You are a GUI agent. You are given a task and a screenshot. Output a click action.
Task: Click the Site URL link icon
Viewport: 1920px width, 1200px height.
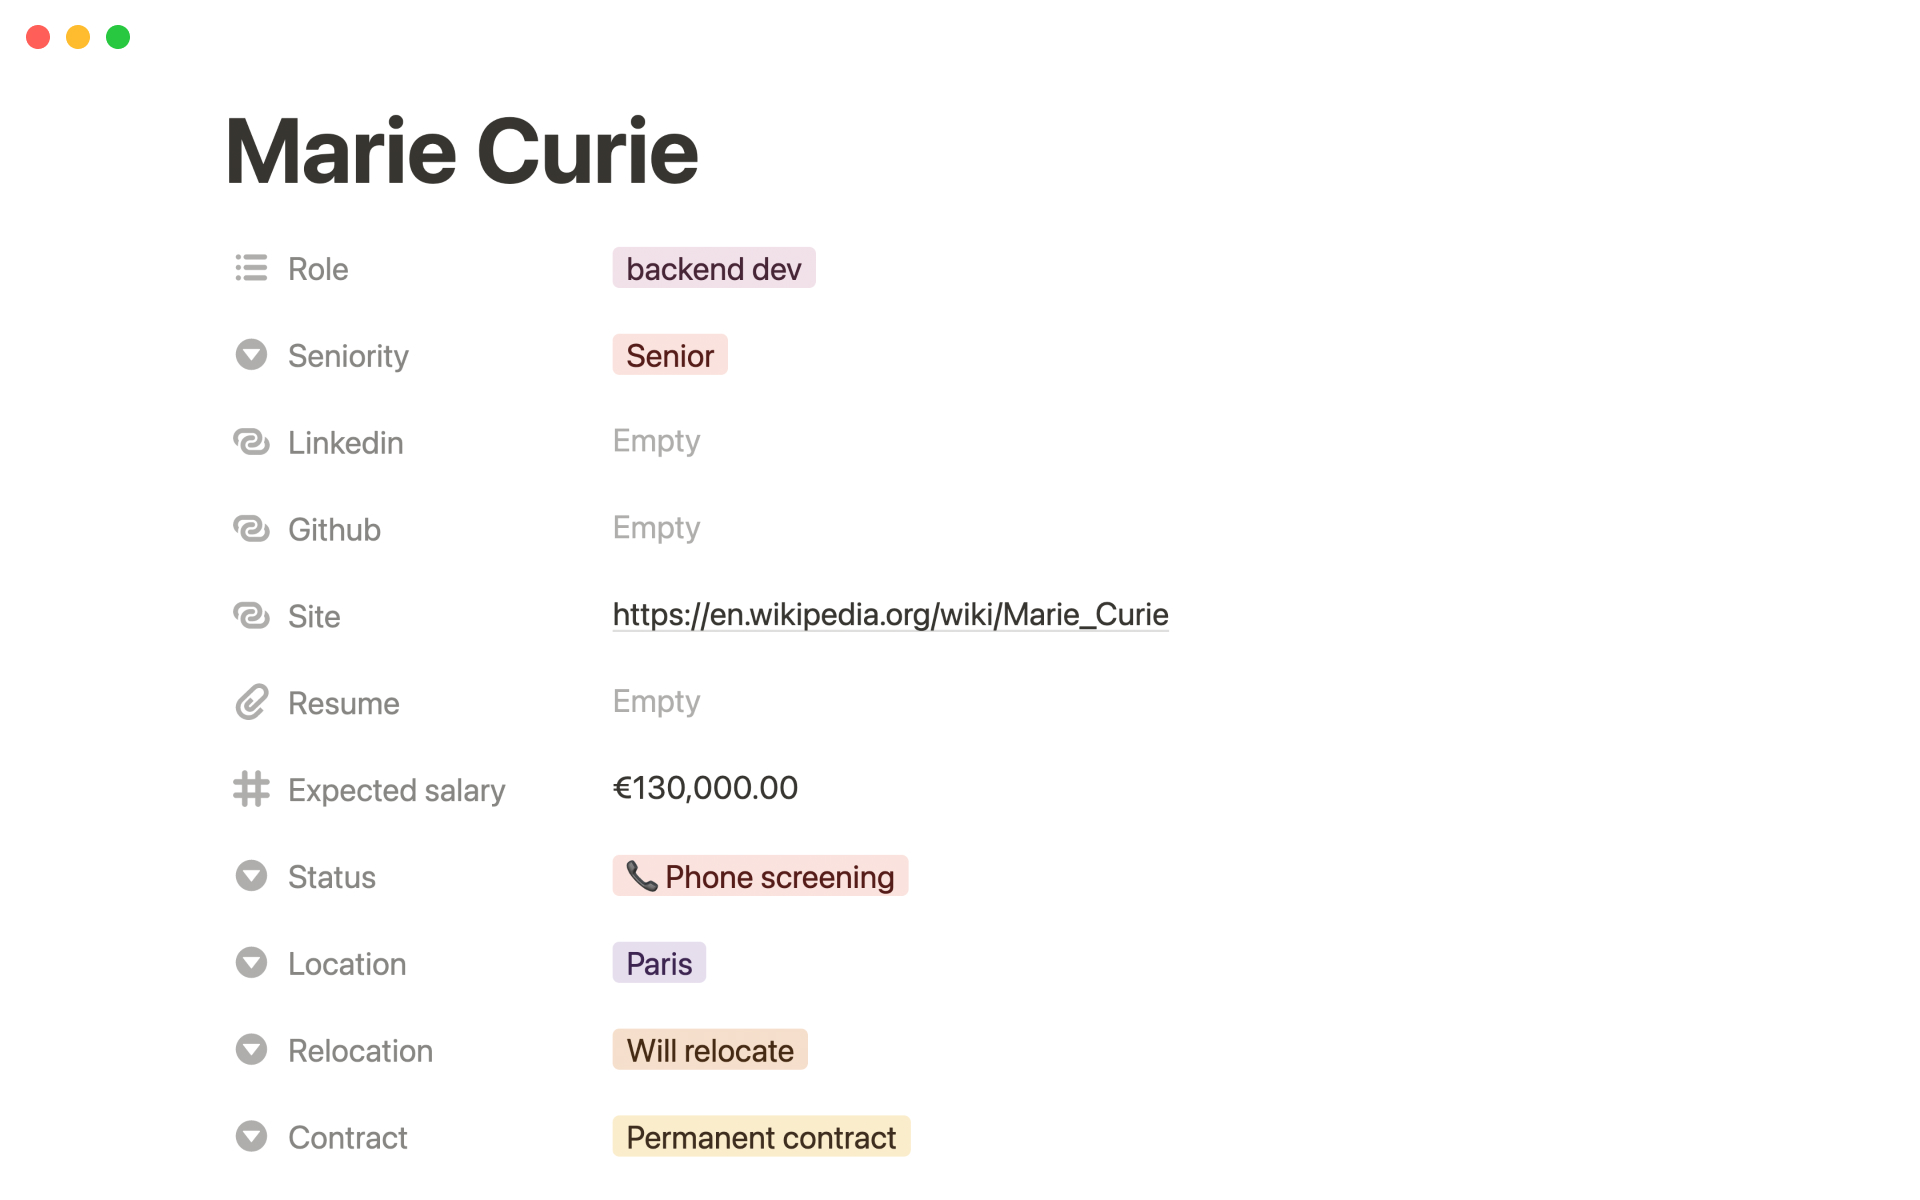(x=251, y=616)
